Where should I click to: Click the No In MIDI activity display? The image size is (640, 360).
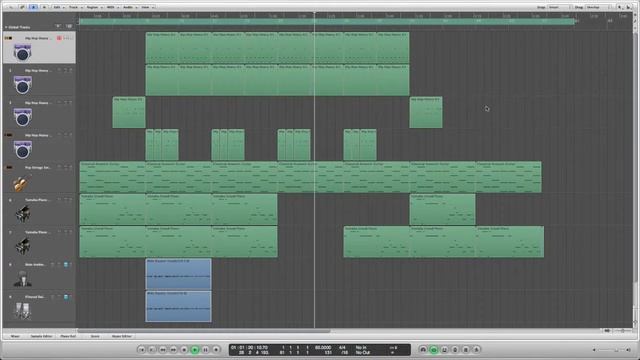click(361, 347)
